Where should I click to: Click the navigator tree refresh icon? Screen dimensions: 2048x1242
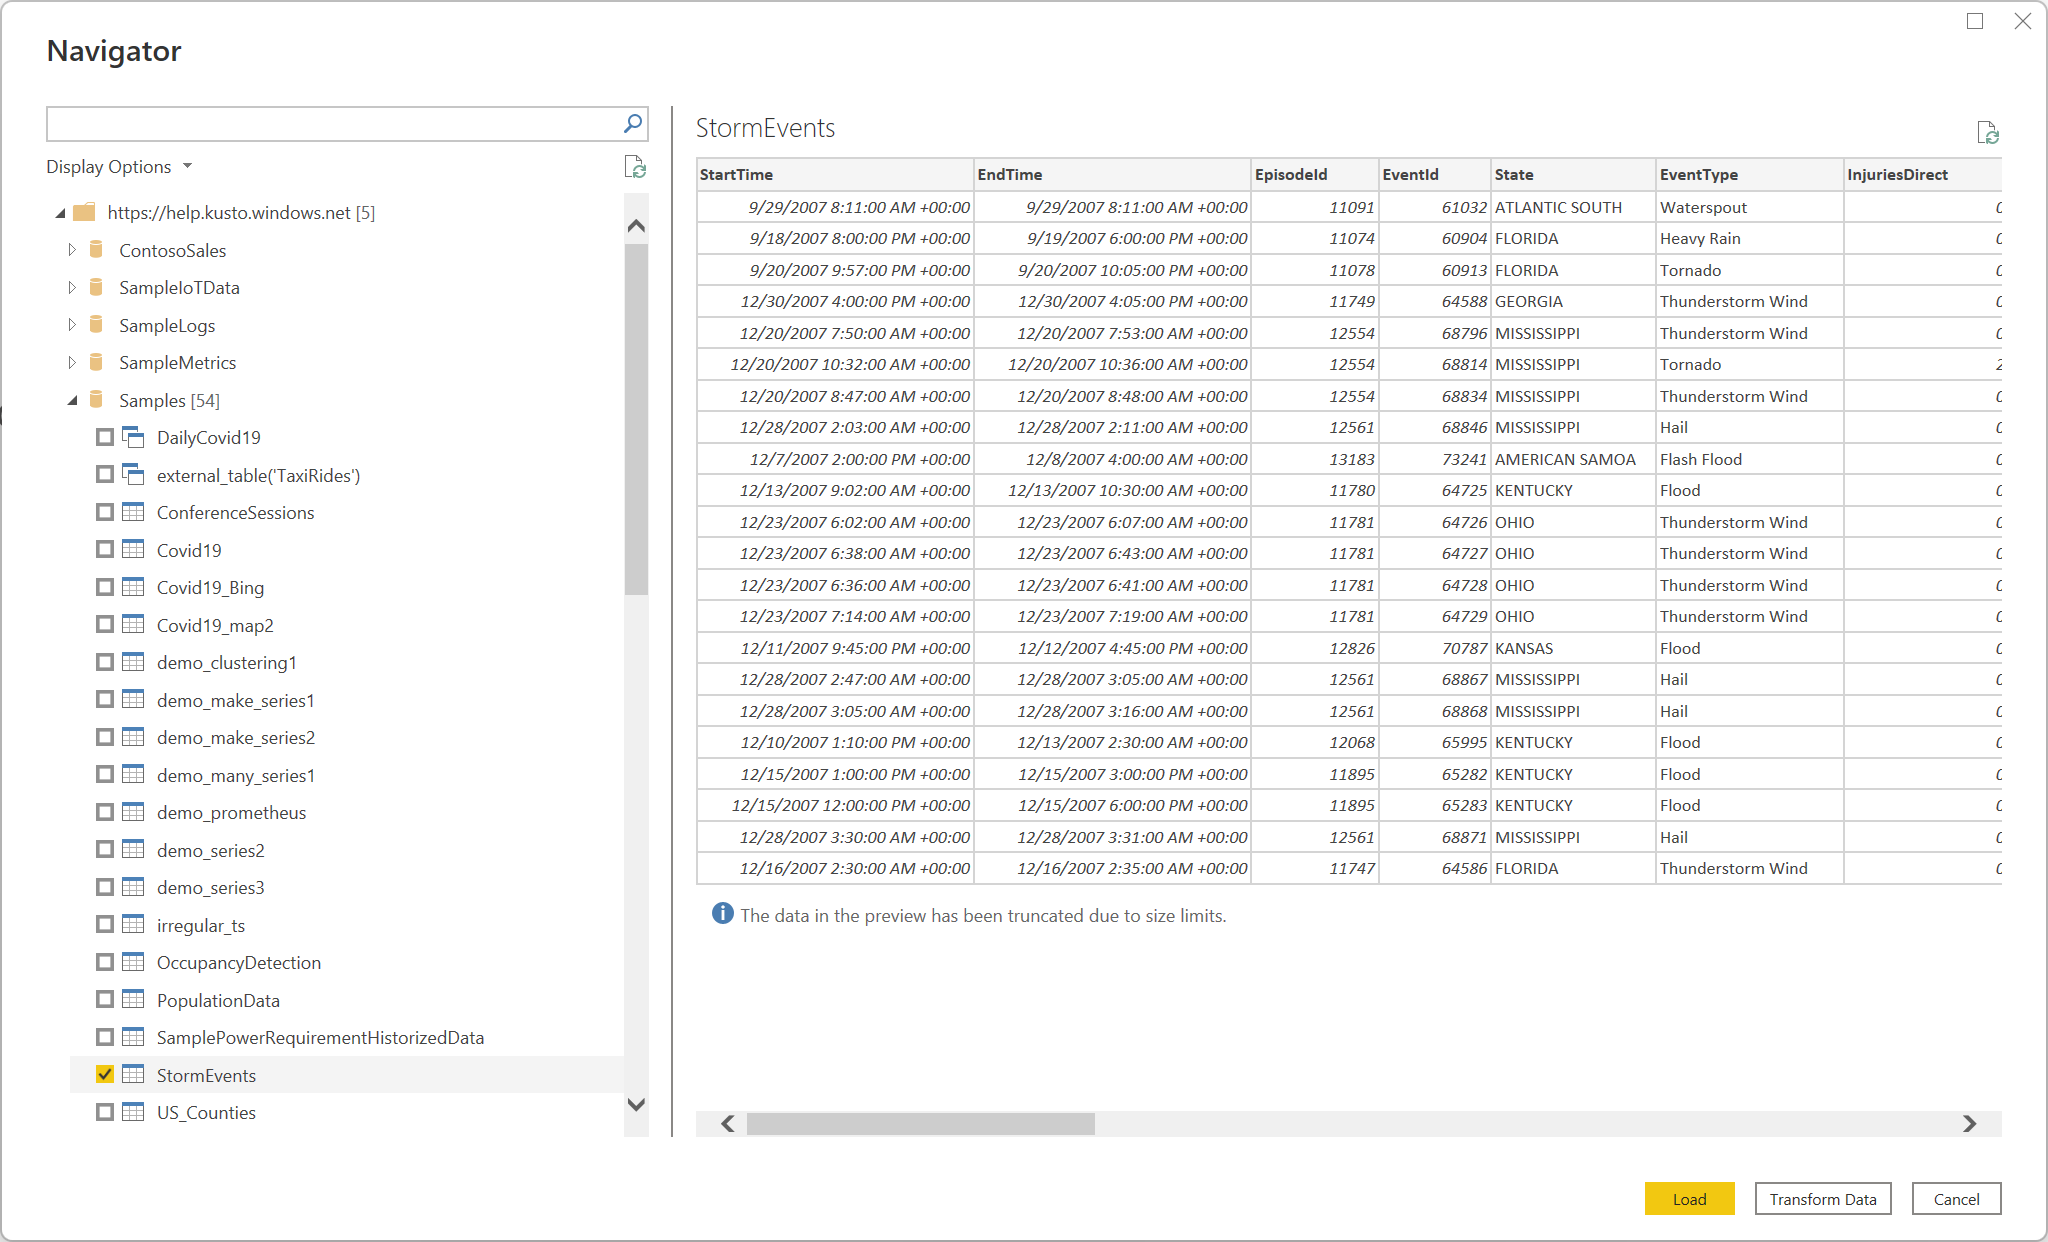pos(635,167)
